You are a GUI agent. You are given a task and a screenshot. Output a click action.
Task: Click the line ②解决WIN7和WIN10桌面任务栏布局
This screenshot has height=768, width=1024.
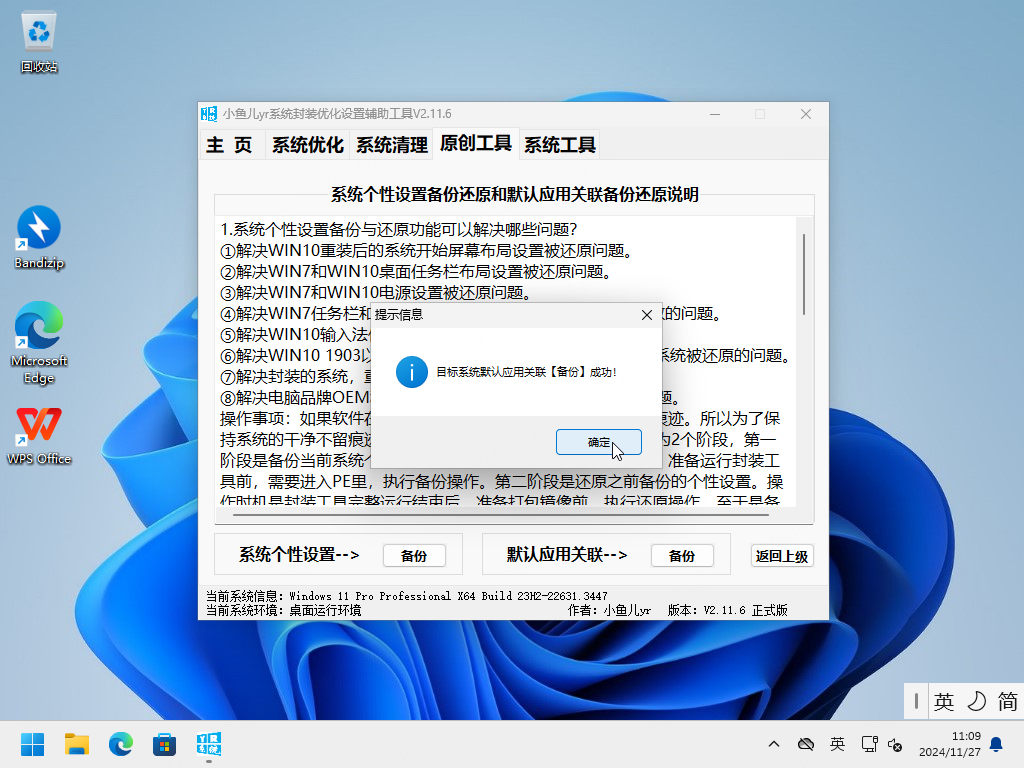click(419, 272)
